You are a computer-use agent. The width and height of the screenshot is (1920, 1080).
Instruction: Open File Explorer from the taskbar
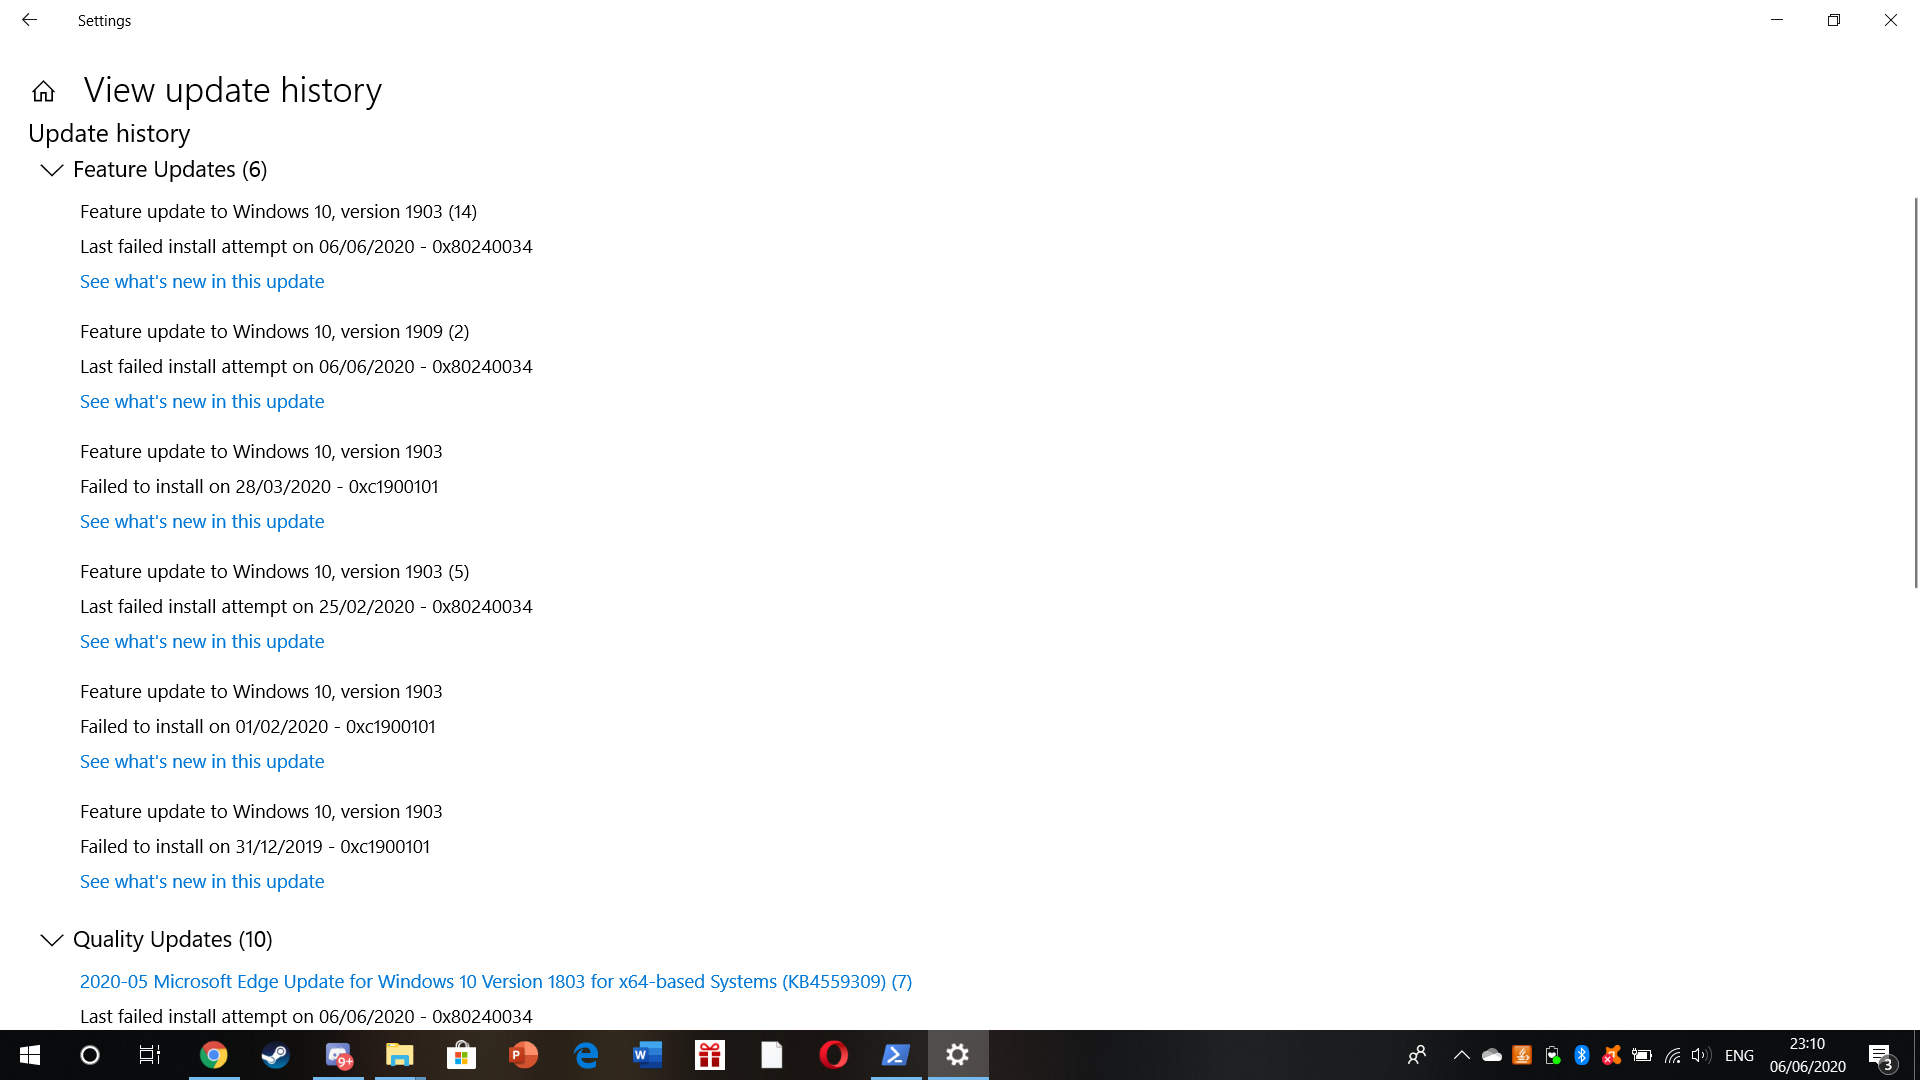point(400,1055)
